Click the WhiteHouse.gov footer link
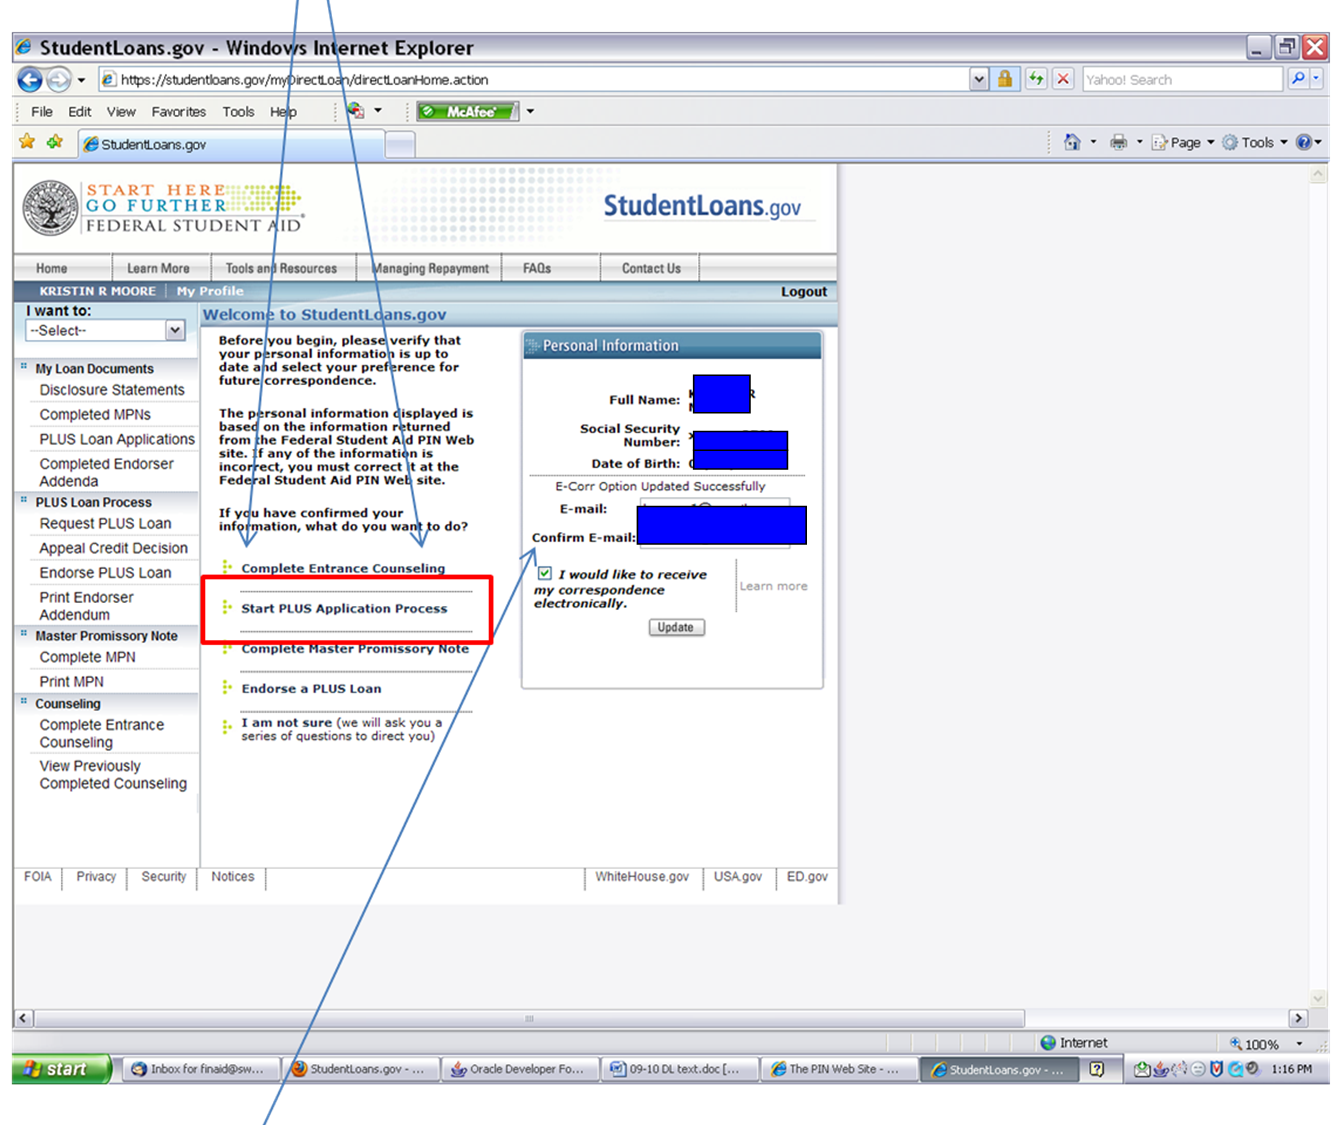This screenshot has height=1125, width=1331. click(642, 876)
